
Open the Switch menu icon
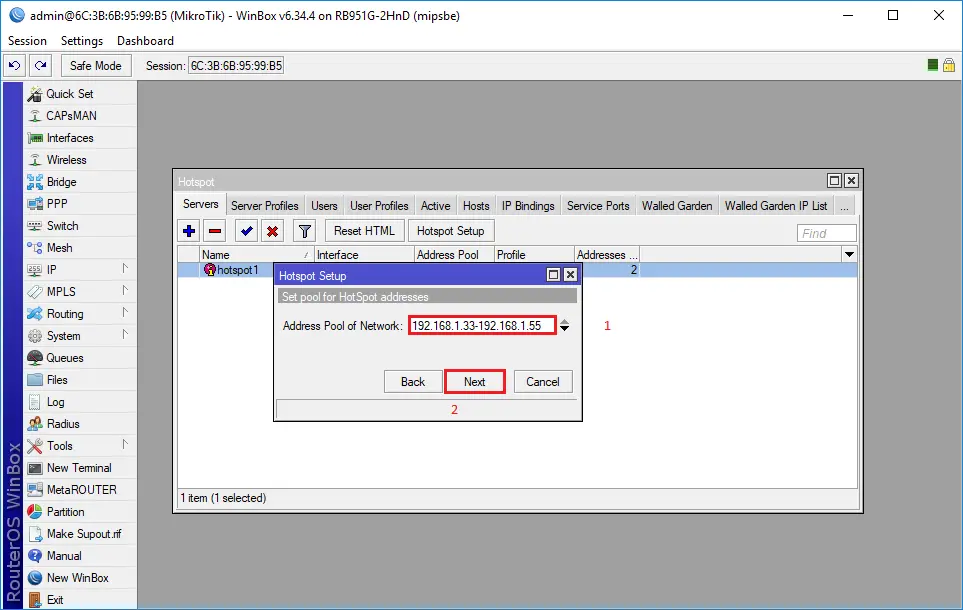[35, 226]
